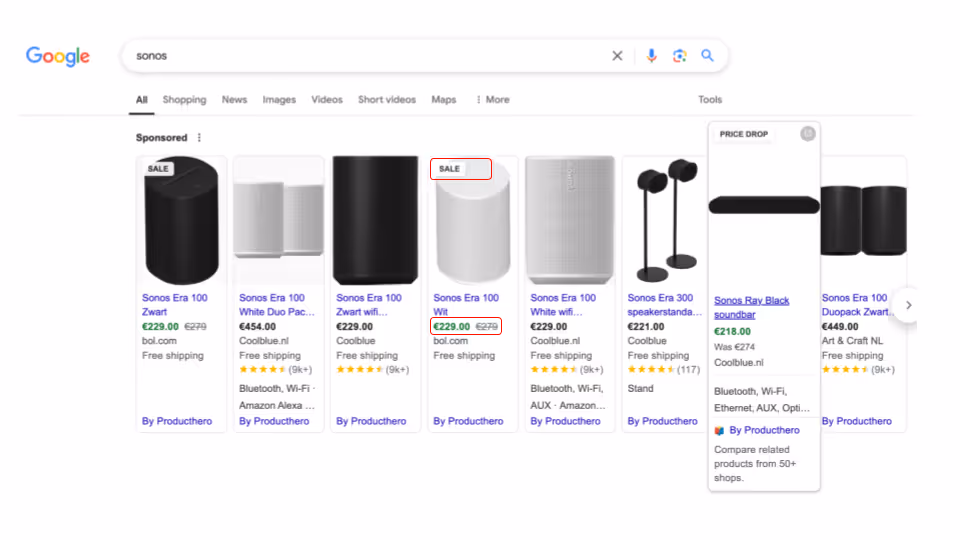The width and height of the screenshot is (960, 540).
Task: Click the Producthero icon in the Price Drop card
Action: click(x=719, y=430)
